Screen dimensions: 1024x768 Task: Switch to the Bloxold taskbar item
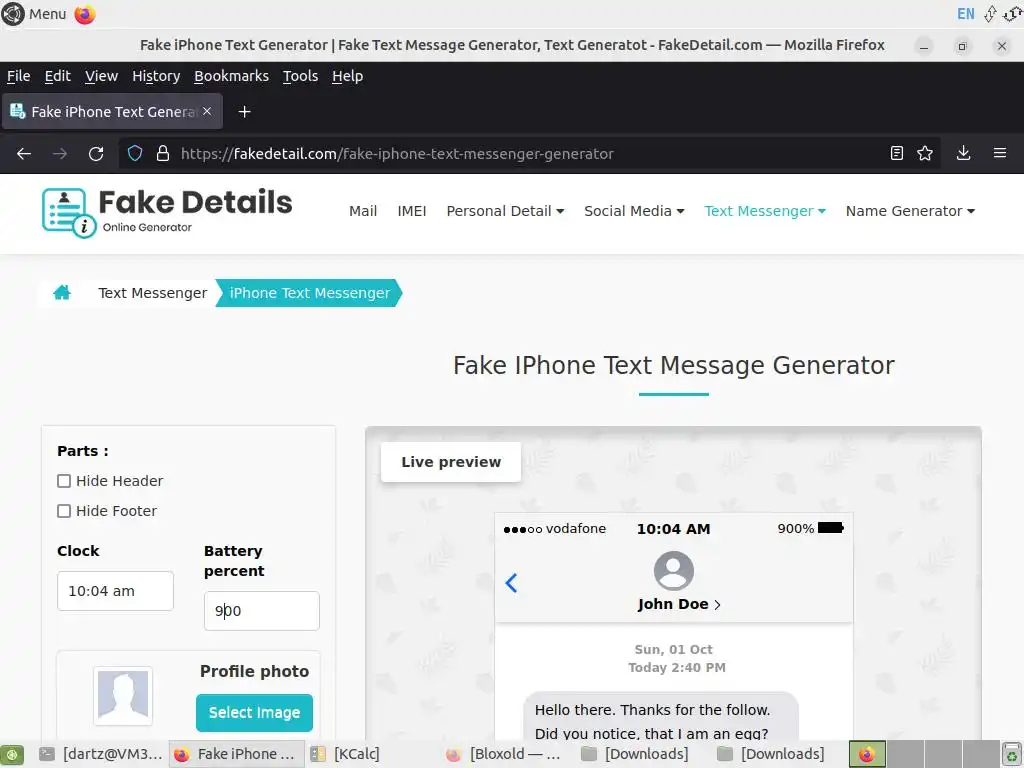pos(504,754)
